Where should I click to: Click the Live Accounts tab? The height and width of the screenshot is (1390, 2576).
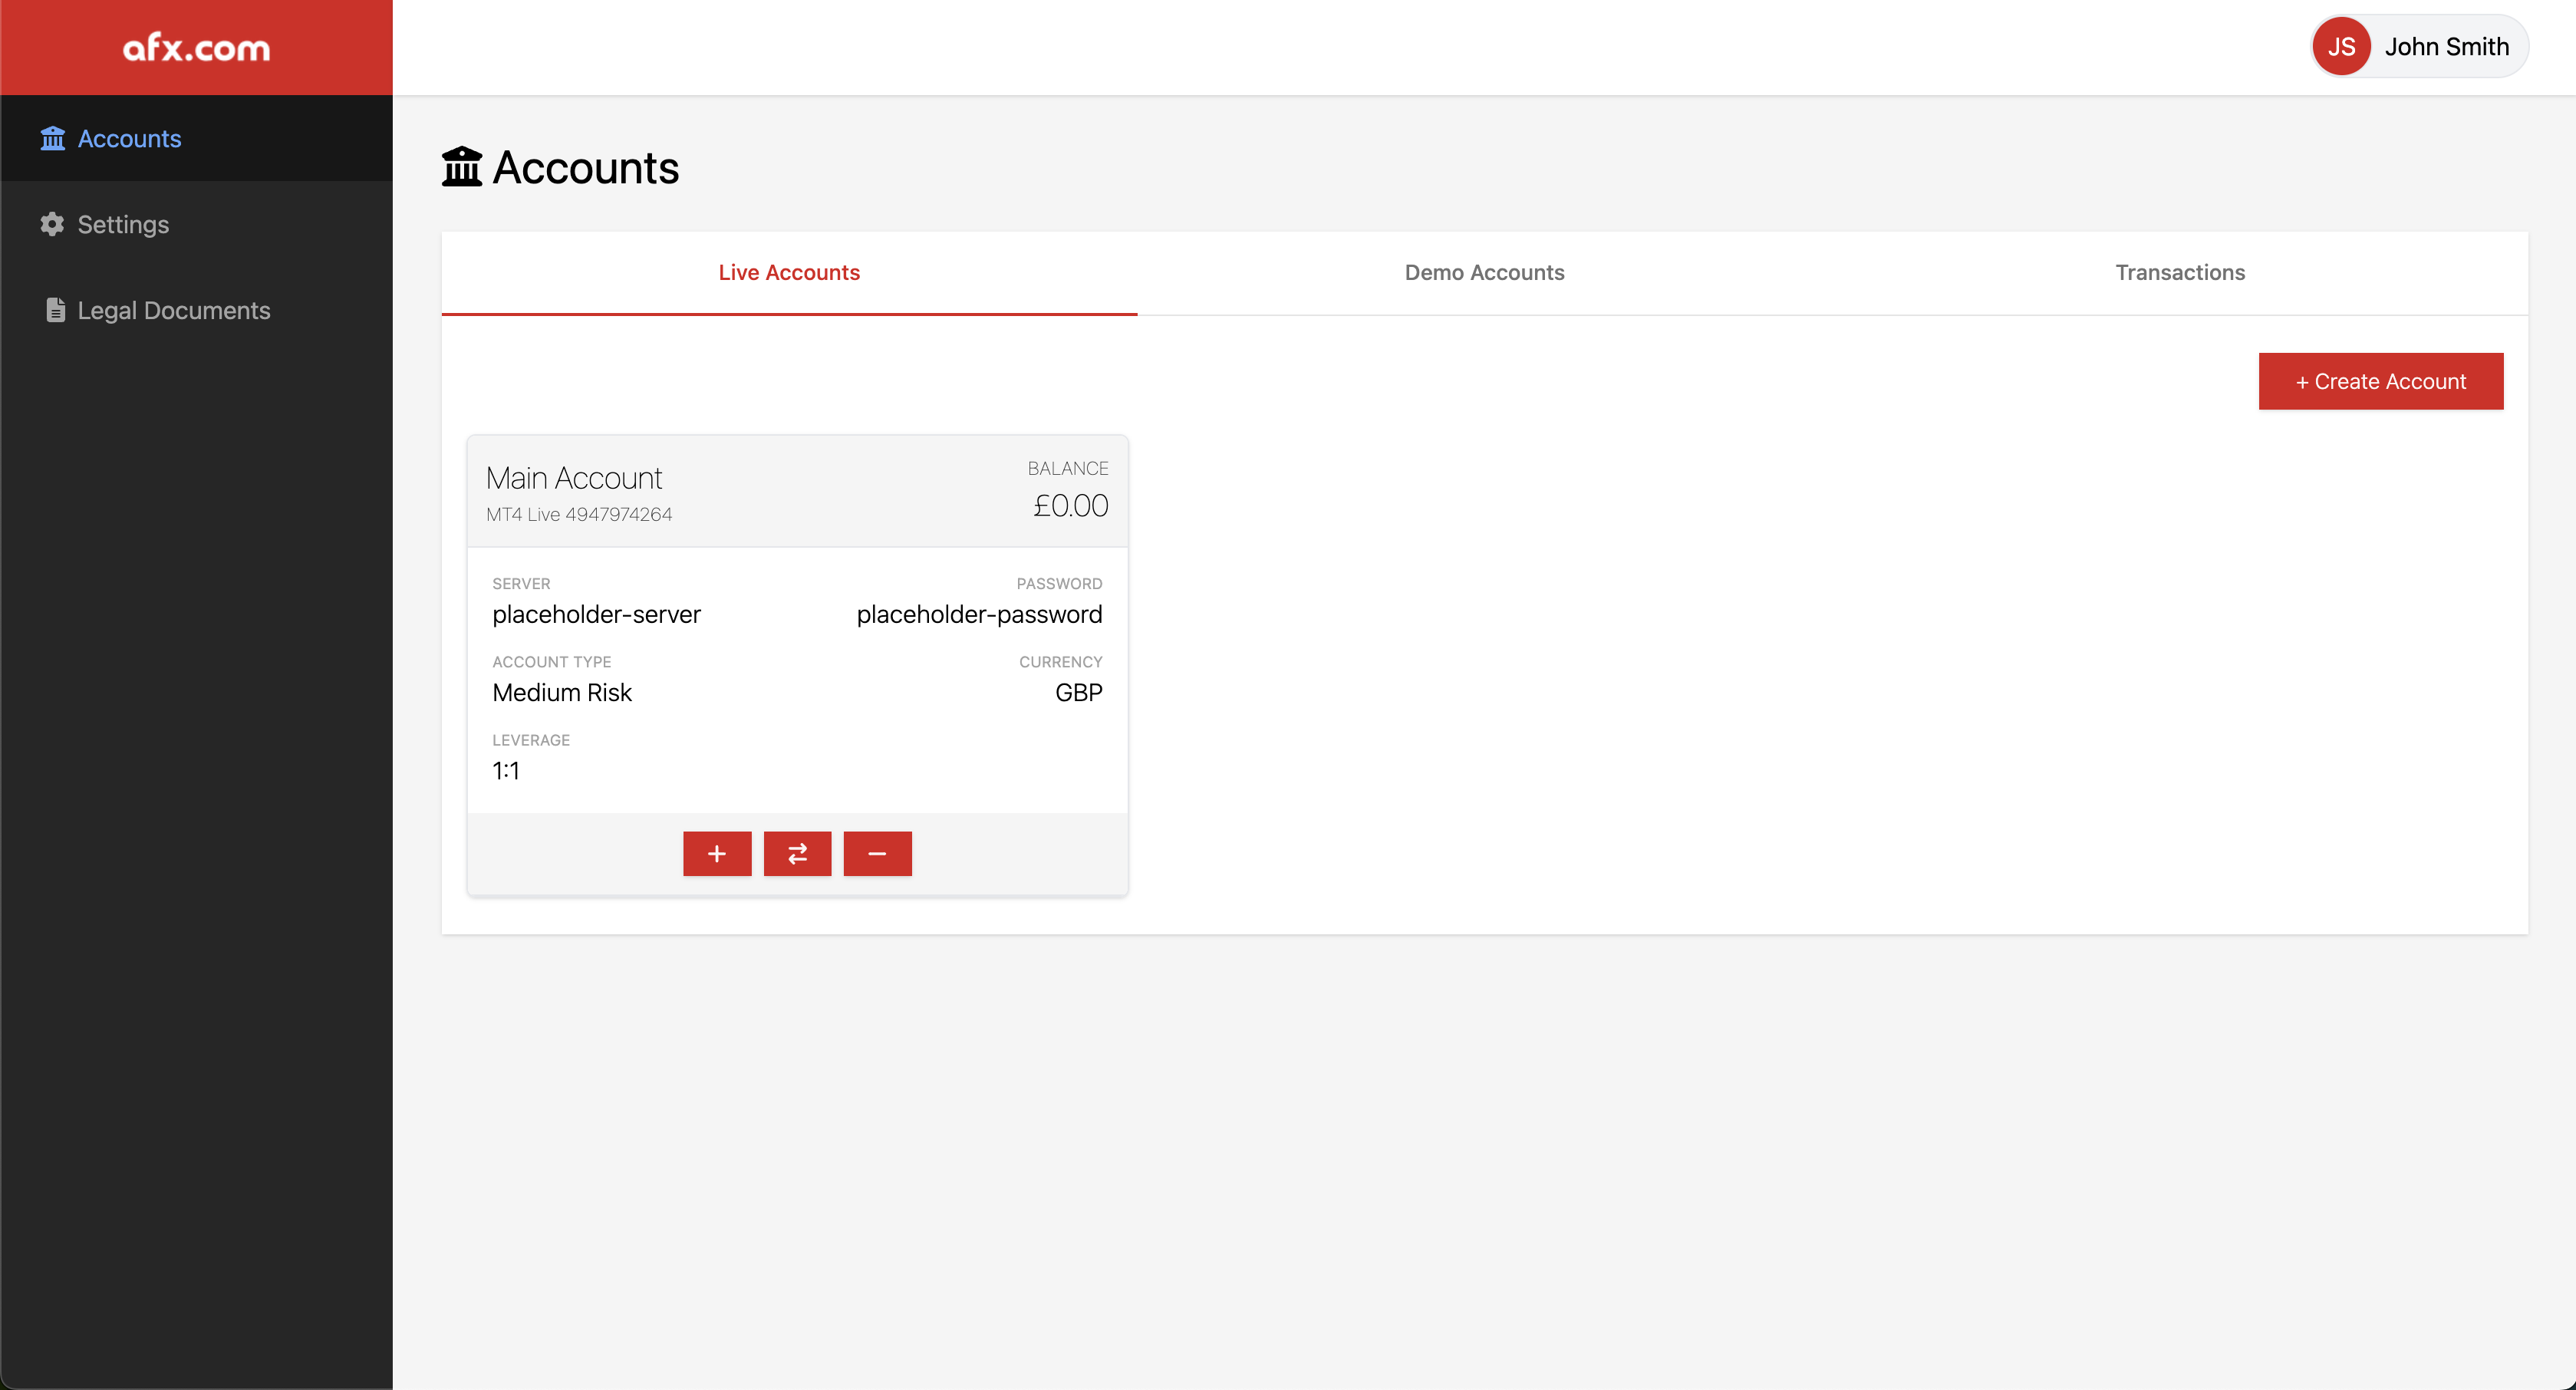coord(789,272)
